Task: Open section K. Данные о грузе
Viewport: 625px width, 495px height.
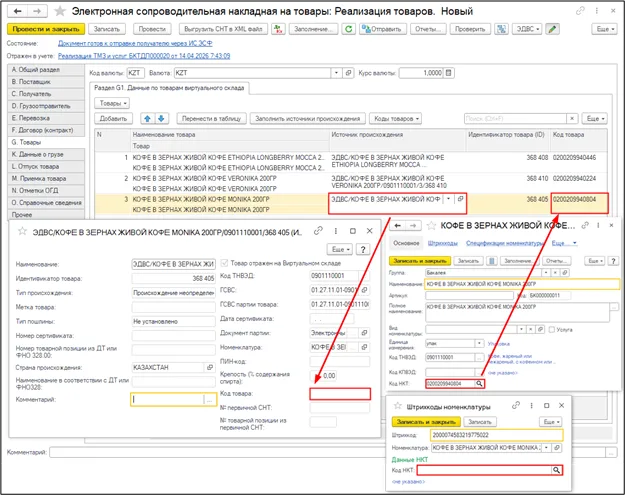Action: coord(46,154)
